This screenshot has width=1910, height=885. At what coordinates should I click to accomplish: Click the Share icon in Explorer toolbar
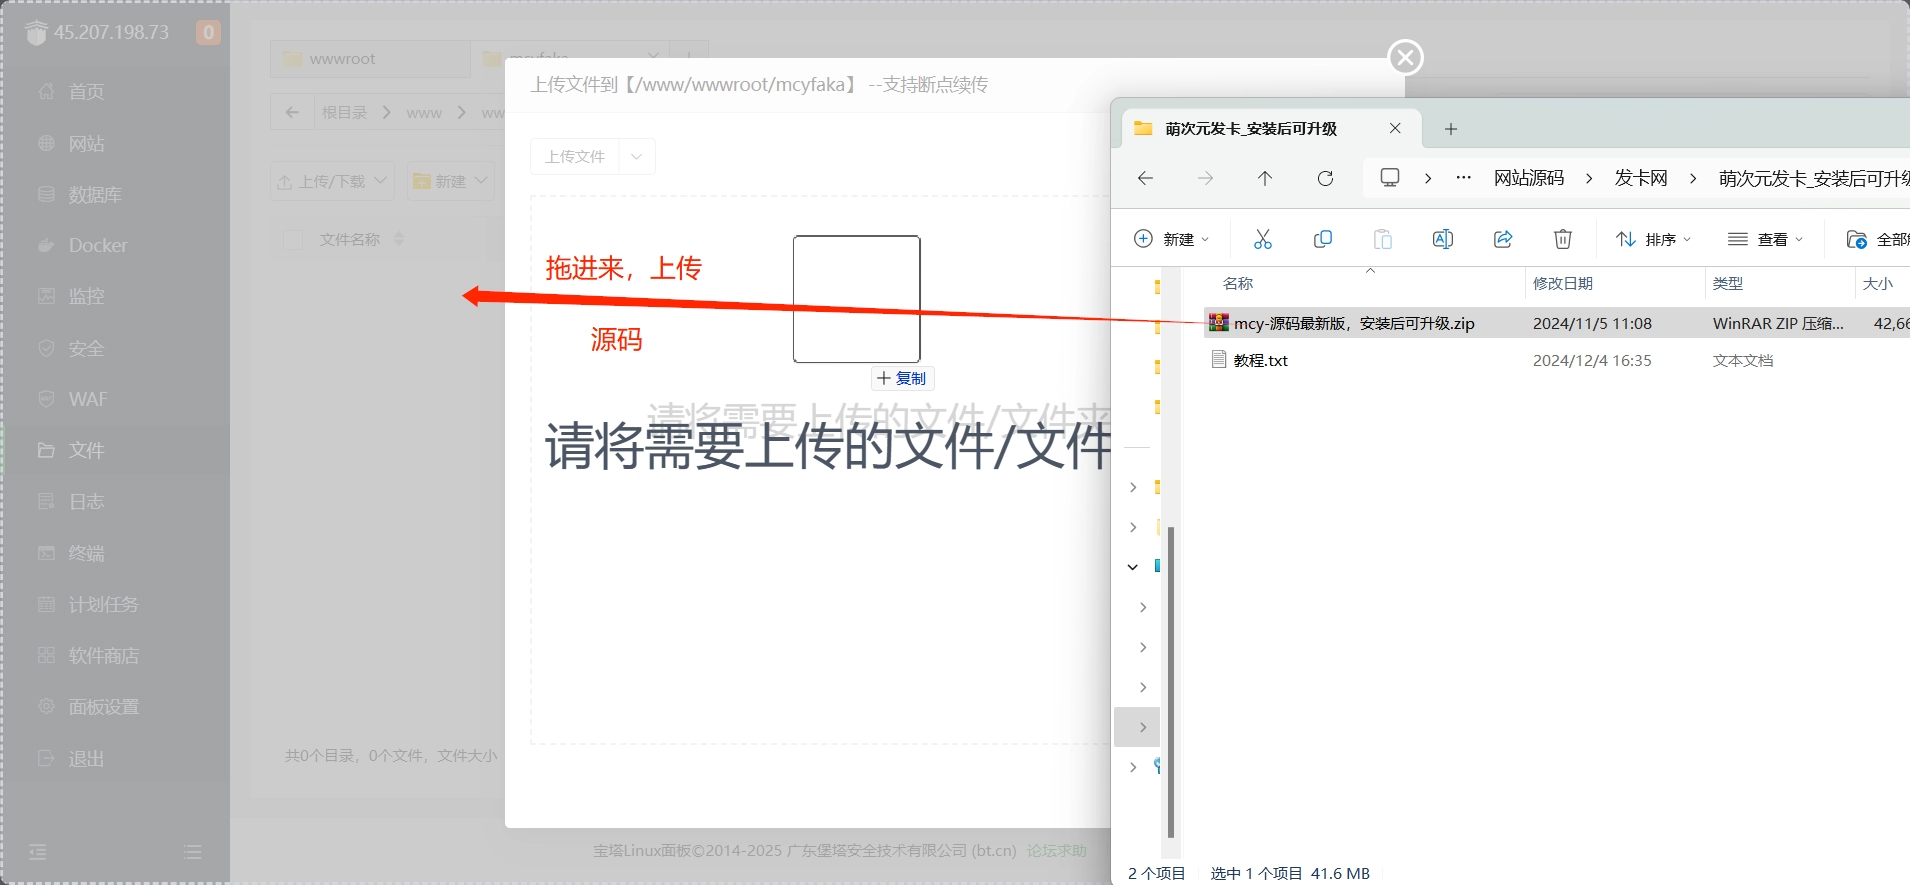1503,239
